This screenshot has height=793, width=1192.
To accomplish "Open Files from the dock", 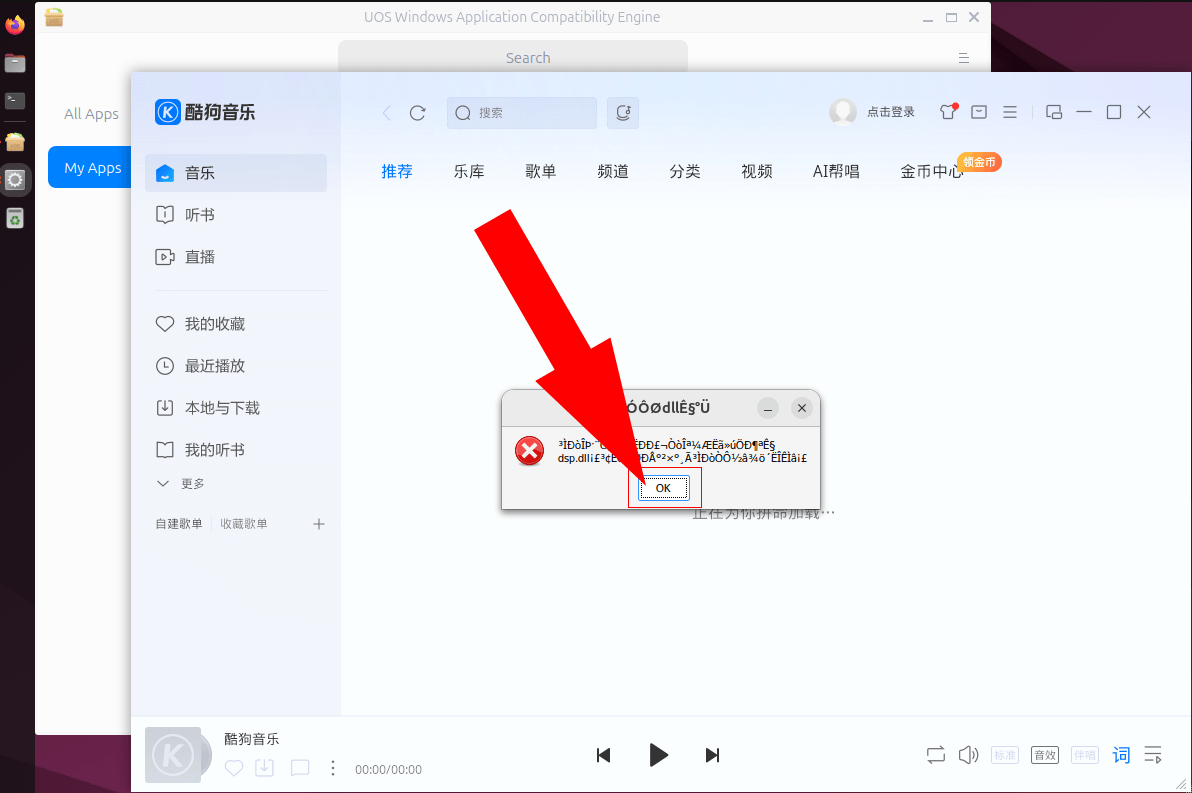I will (x=15, y=63).
